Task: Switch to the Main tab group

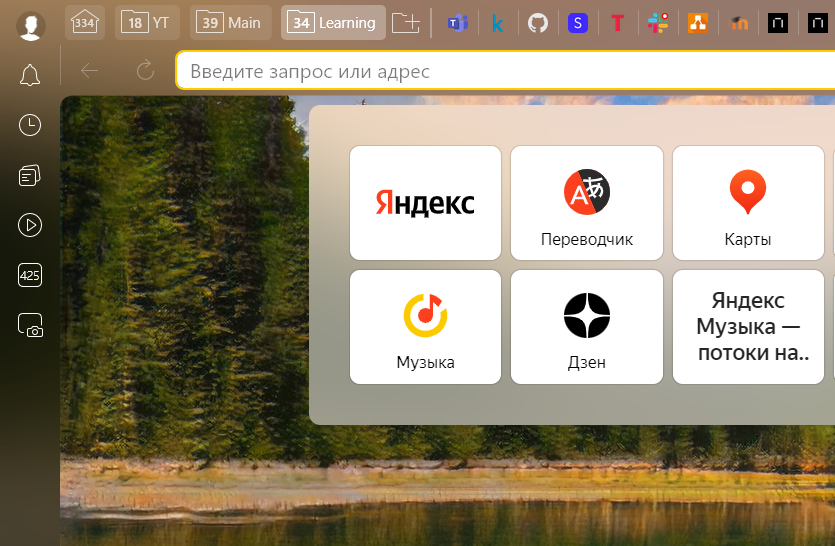Action: point(230,23)
